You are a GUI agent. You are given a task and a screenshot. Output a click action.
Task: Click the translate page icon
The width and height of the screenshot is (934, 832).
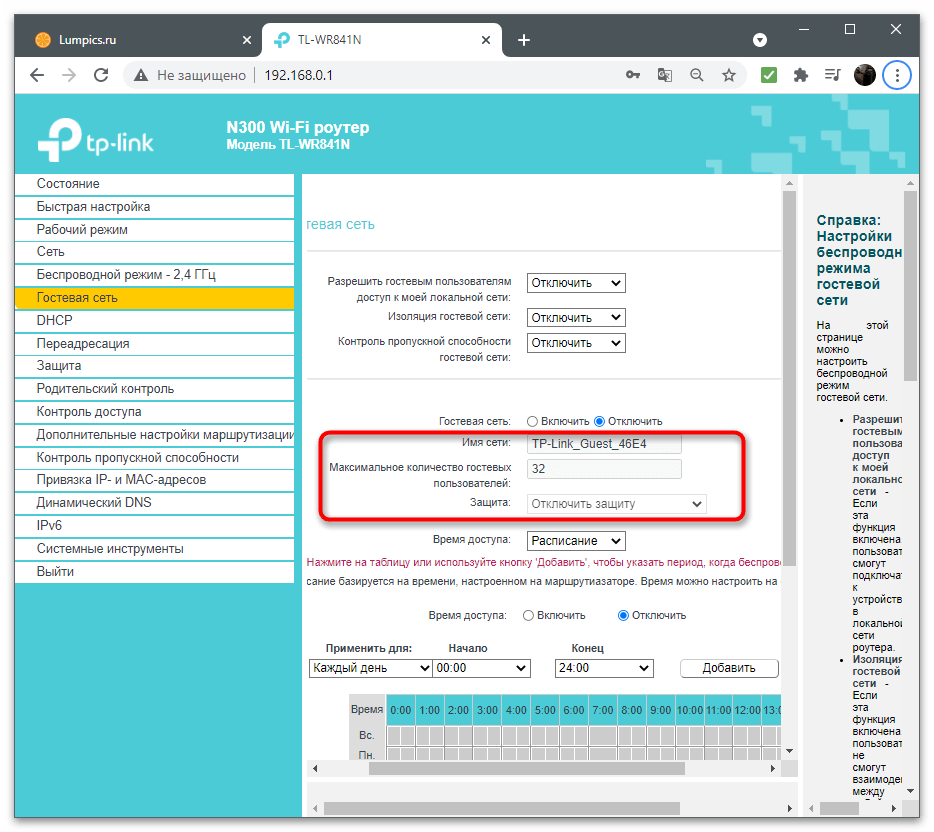[x=665, y=75]
